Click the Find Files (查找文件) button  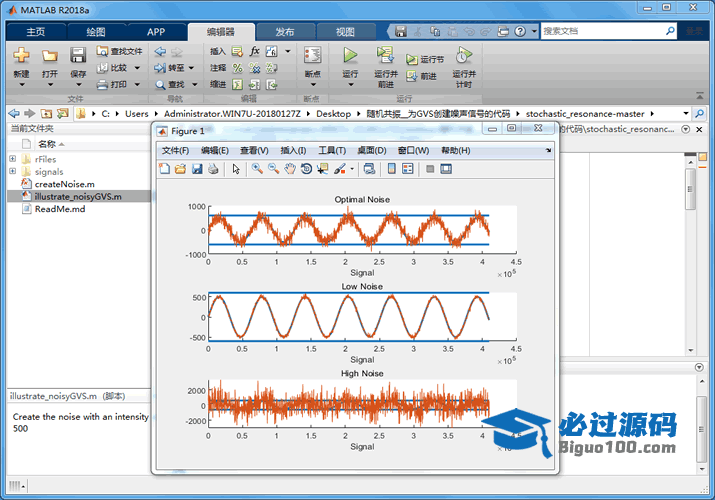pos(119,51)
